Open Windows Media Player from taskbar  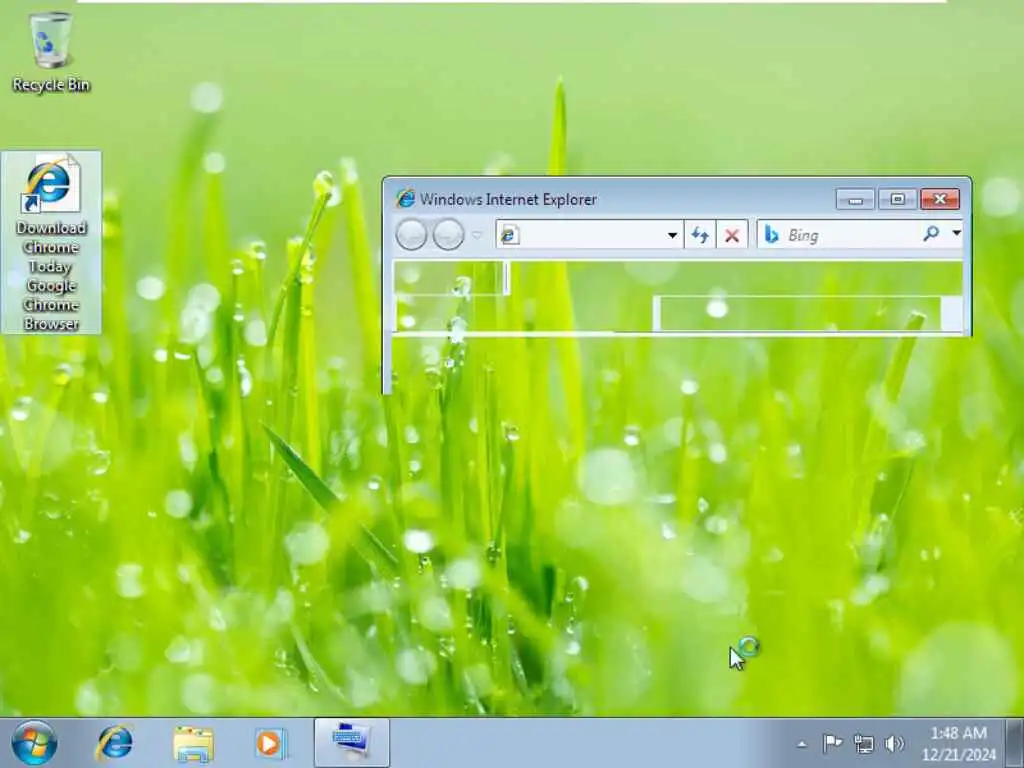(x=270, y=743)
